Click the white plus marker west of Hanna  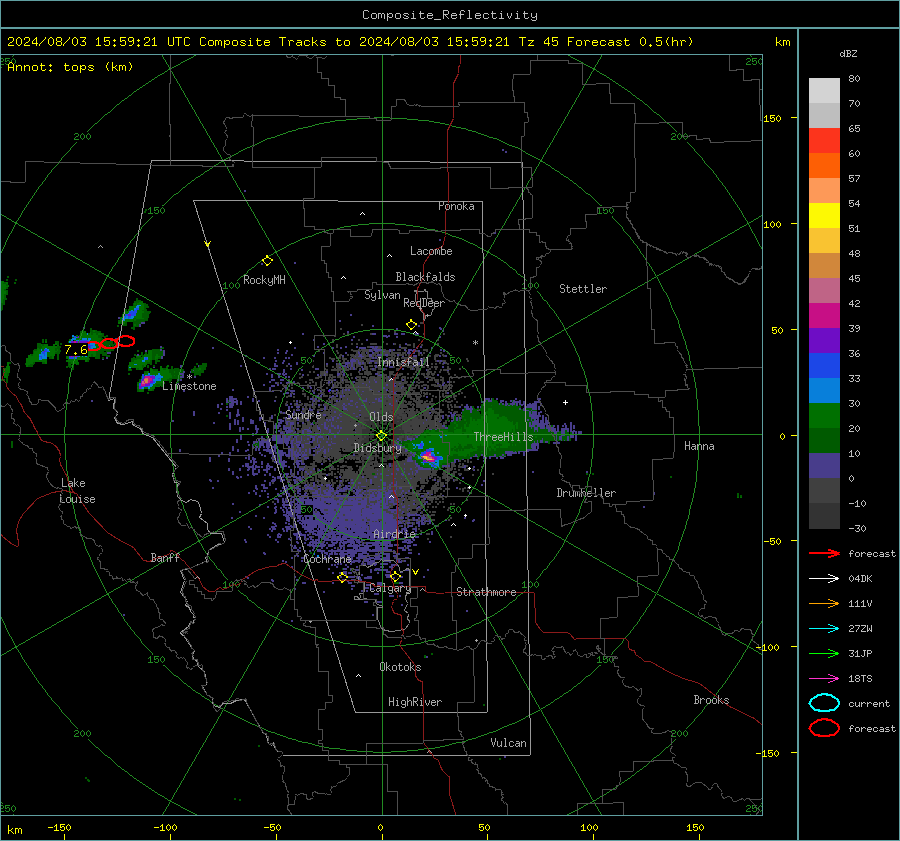click(x=565, y=402)
